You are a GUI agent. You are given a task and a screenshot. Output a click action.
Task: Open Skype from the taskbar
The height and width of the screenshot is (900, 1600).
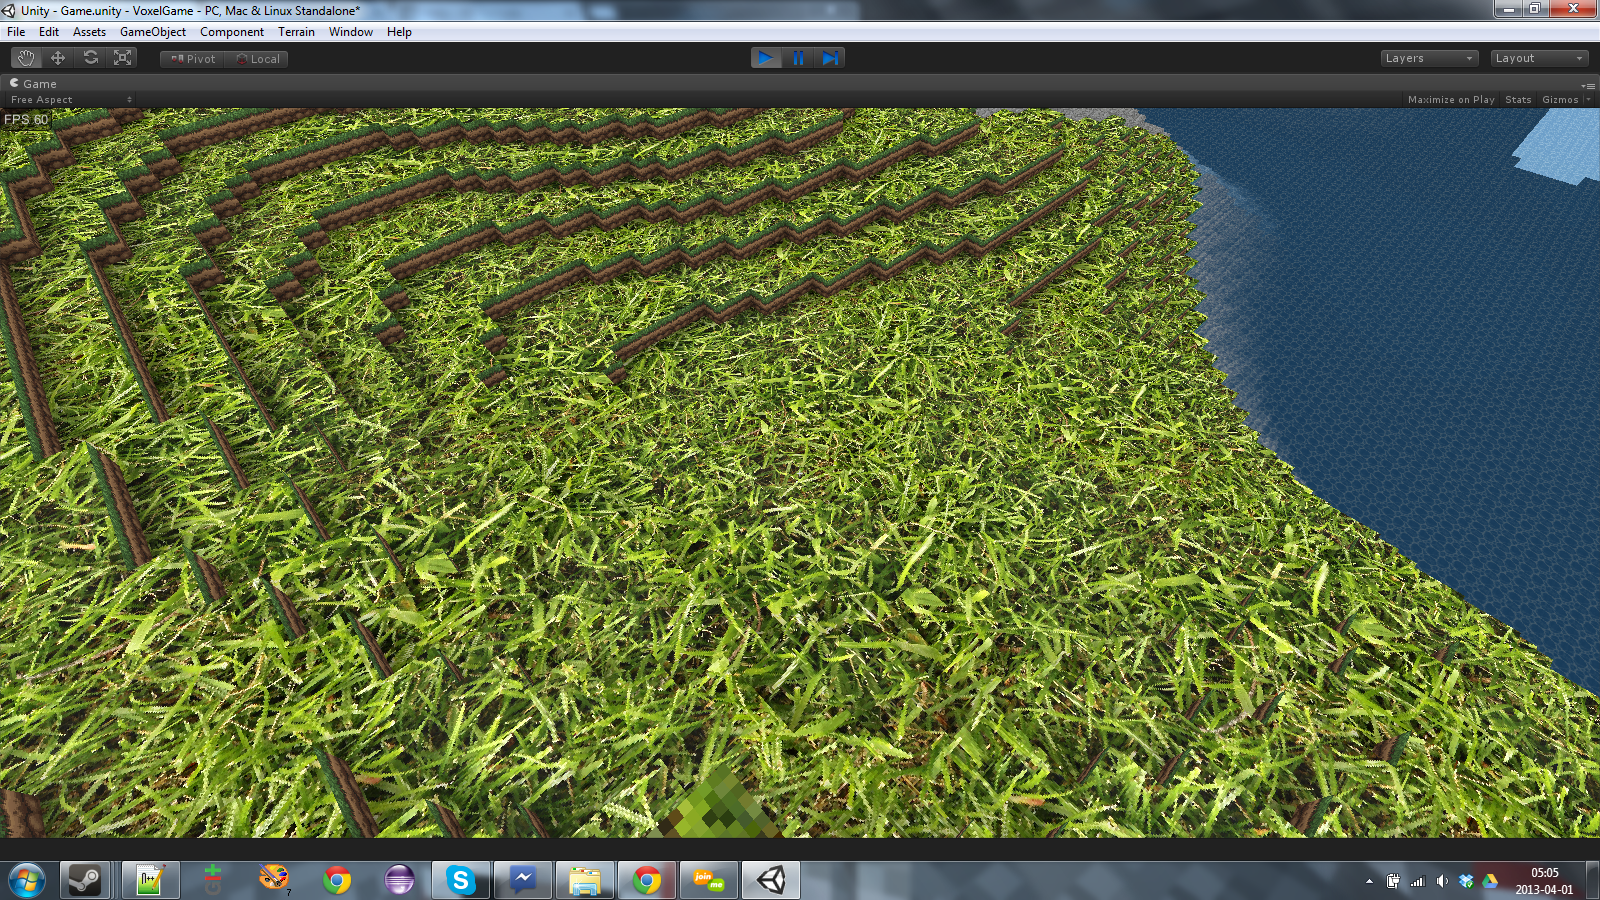tap(461, 880)
